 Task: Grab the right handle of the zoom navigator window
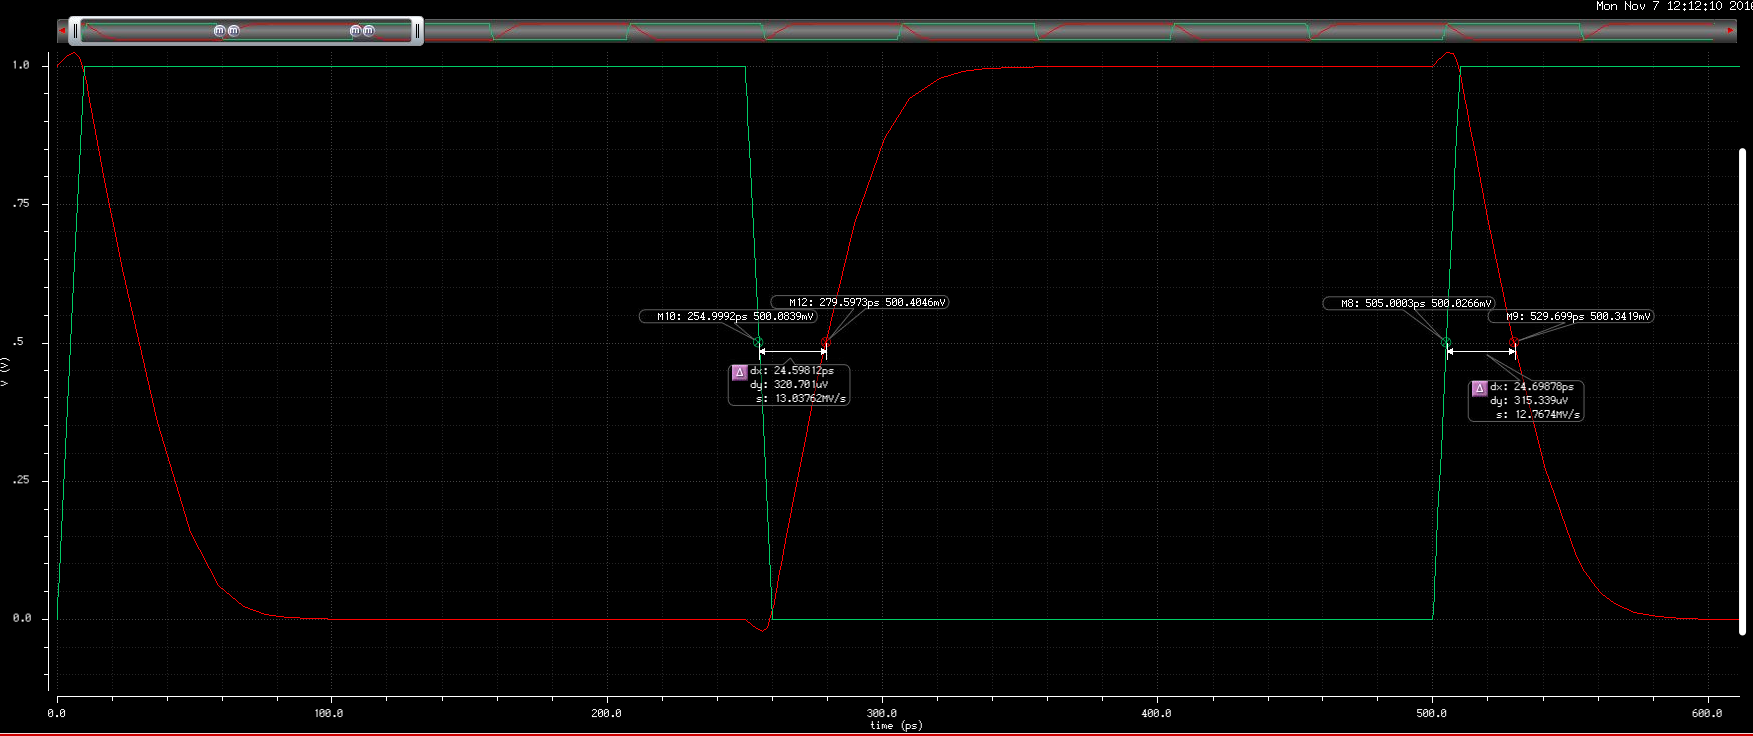click(x=417, y=31)
